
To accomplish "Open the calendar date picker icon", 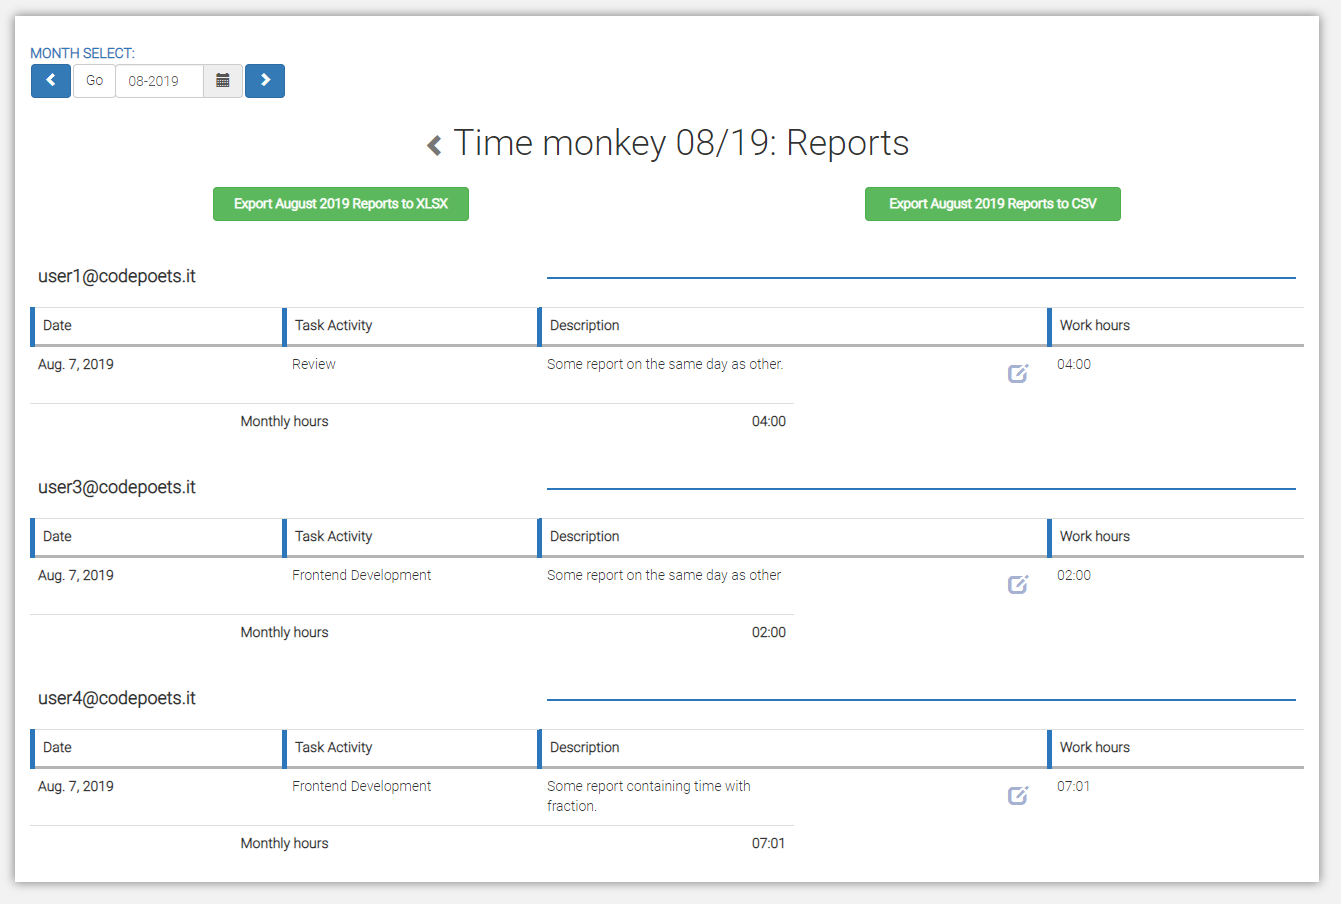I will (223, 81).
